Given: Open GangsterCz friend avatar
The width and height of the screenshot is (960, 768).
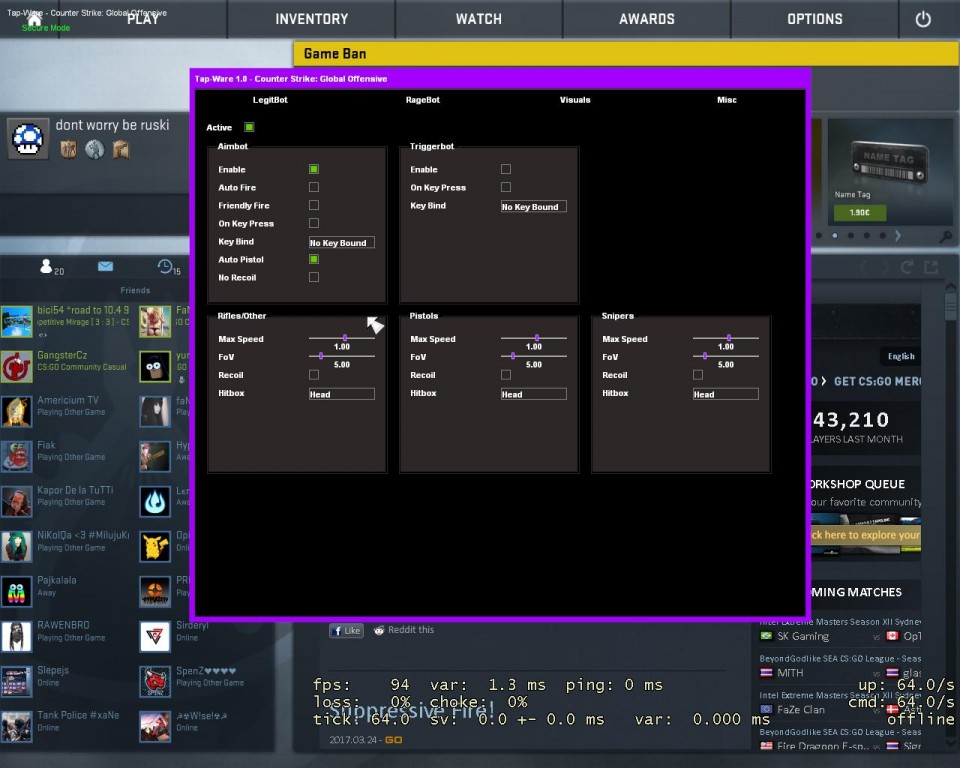Looking at the screenshot, I should coord(17,367).
